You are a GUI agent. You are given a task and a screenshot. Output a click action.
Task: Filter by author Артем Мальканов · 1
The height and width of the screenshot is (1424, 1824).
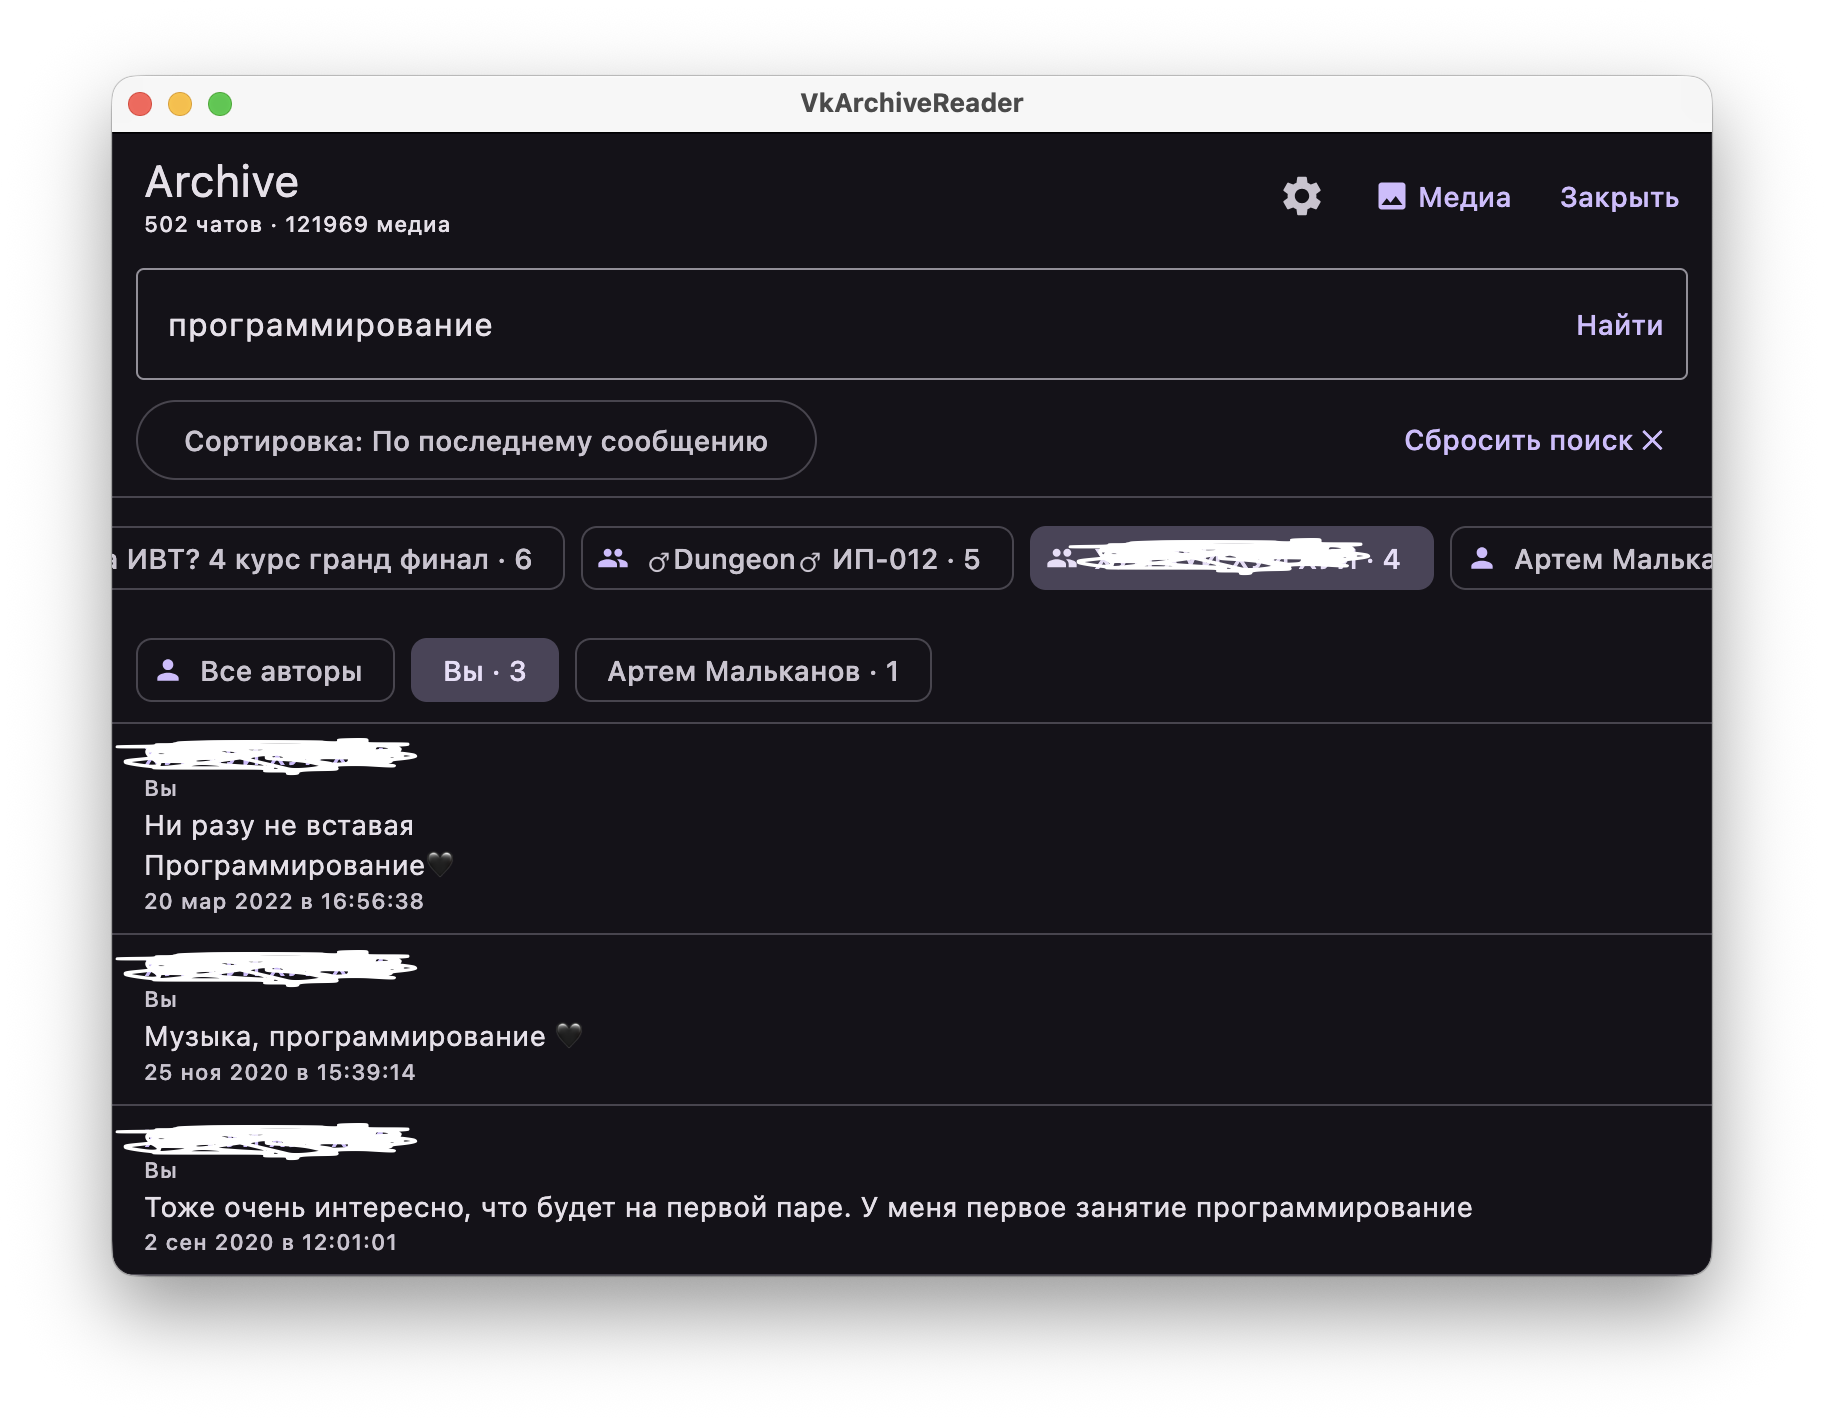tap(753, 670)
